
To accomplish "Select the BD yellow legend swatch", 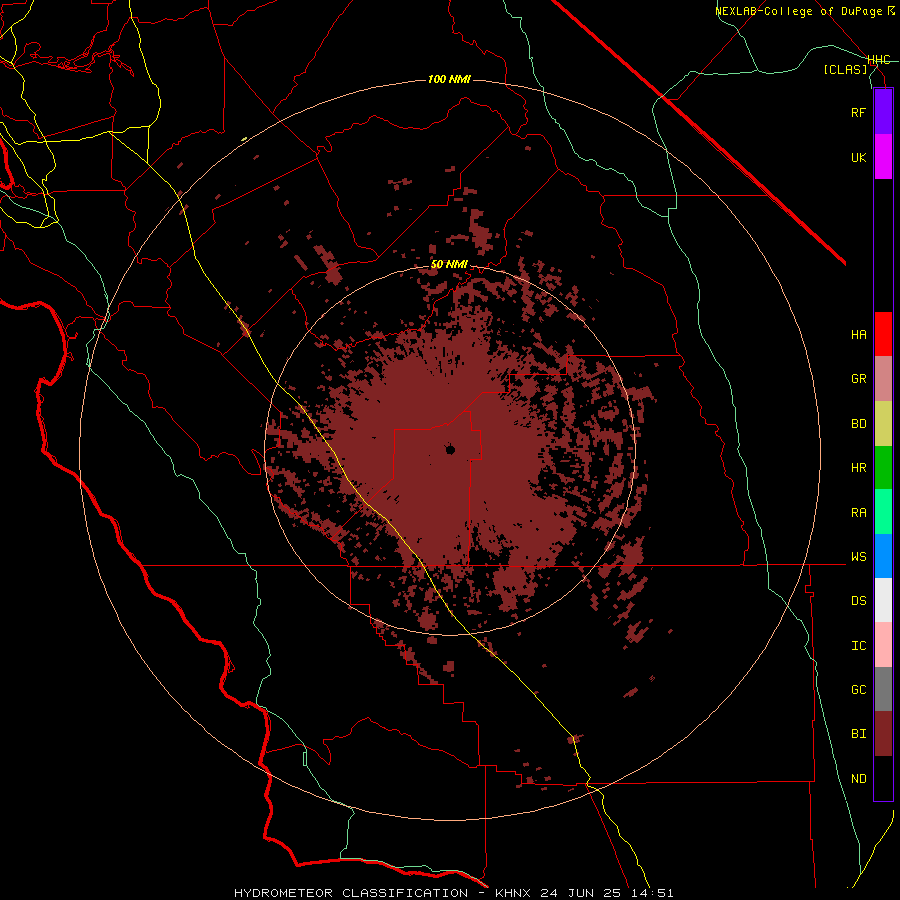I will (883, 424).
